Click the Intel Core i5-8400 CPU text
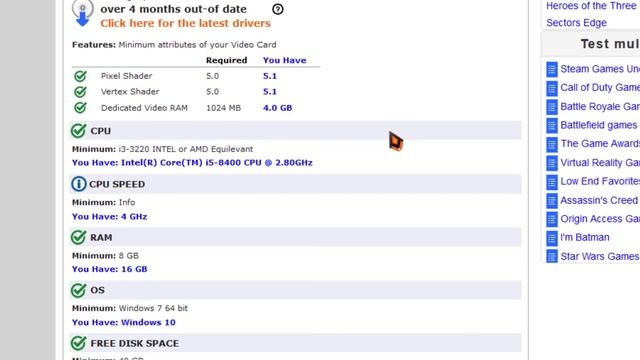Viewport: 640px width, 360px height. [x=217, y=162]
